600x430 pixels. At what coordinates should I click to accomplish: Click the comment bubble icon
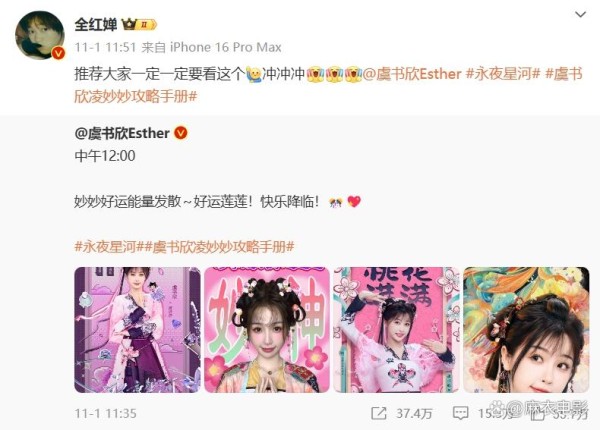[x=460, y=414]
